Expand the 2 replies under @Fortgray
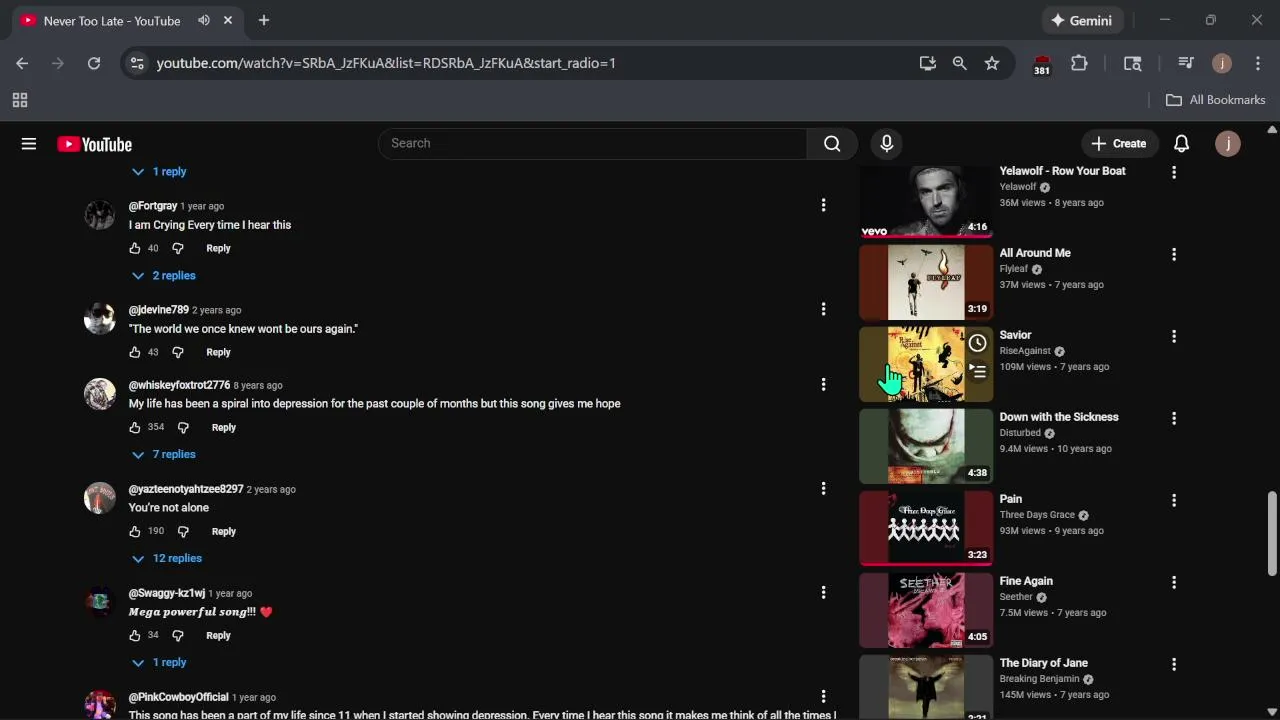Image resolution: width=1280 pixels, height=720 pixels. 164,275
